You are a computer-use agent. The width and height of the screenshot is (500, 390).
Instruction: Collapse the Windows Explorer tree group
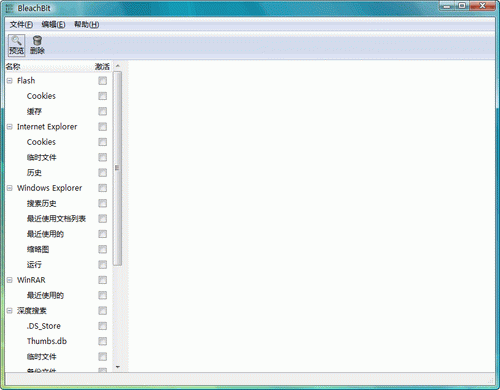10,188
